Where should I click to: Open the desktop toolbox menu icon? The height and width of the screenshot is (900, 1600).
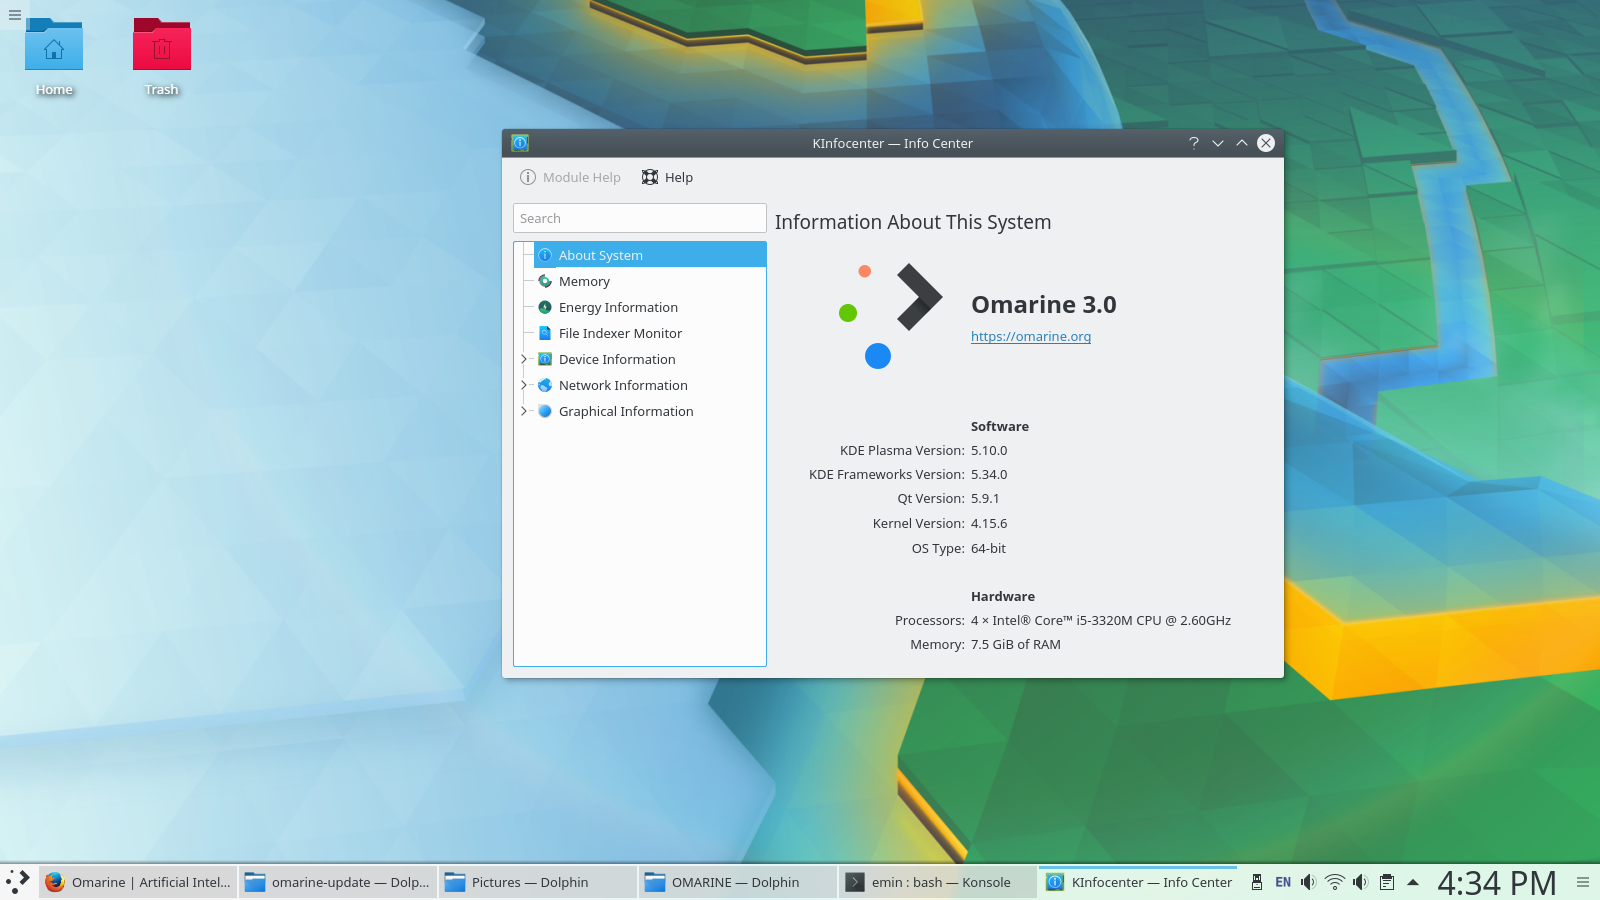point(14,14)
